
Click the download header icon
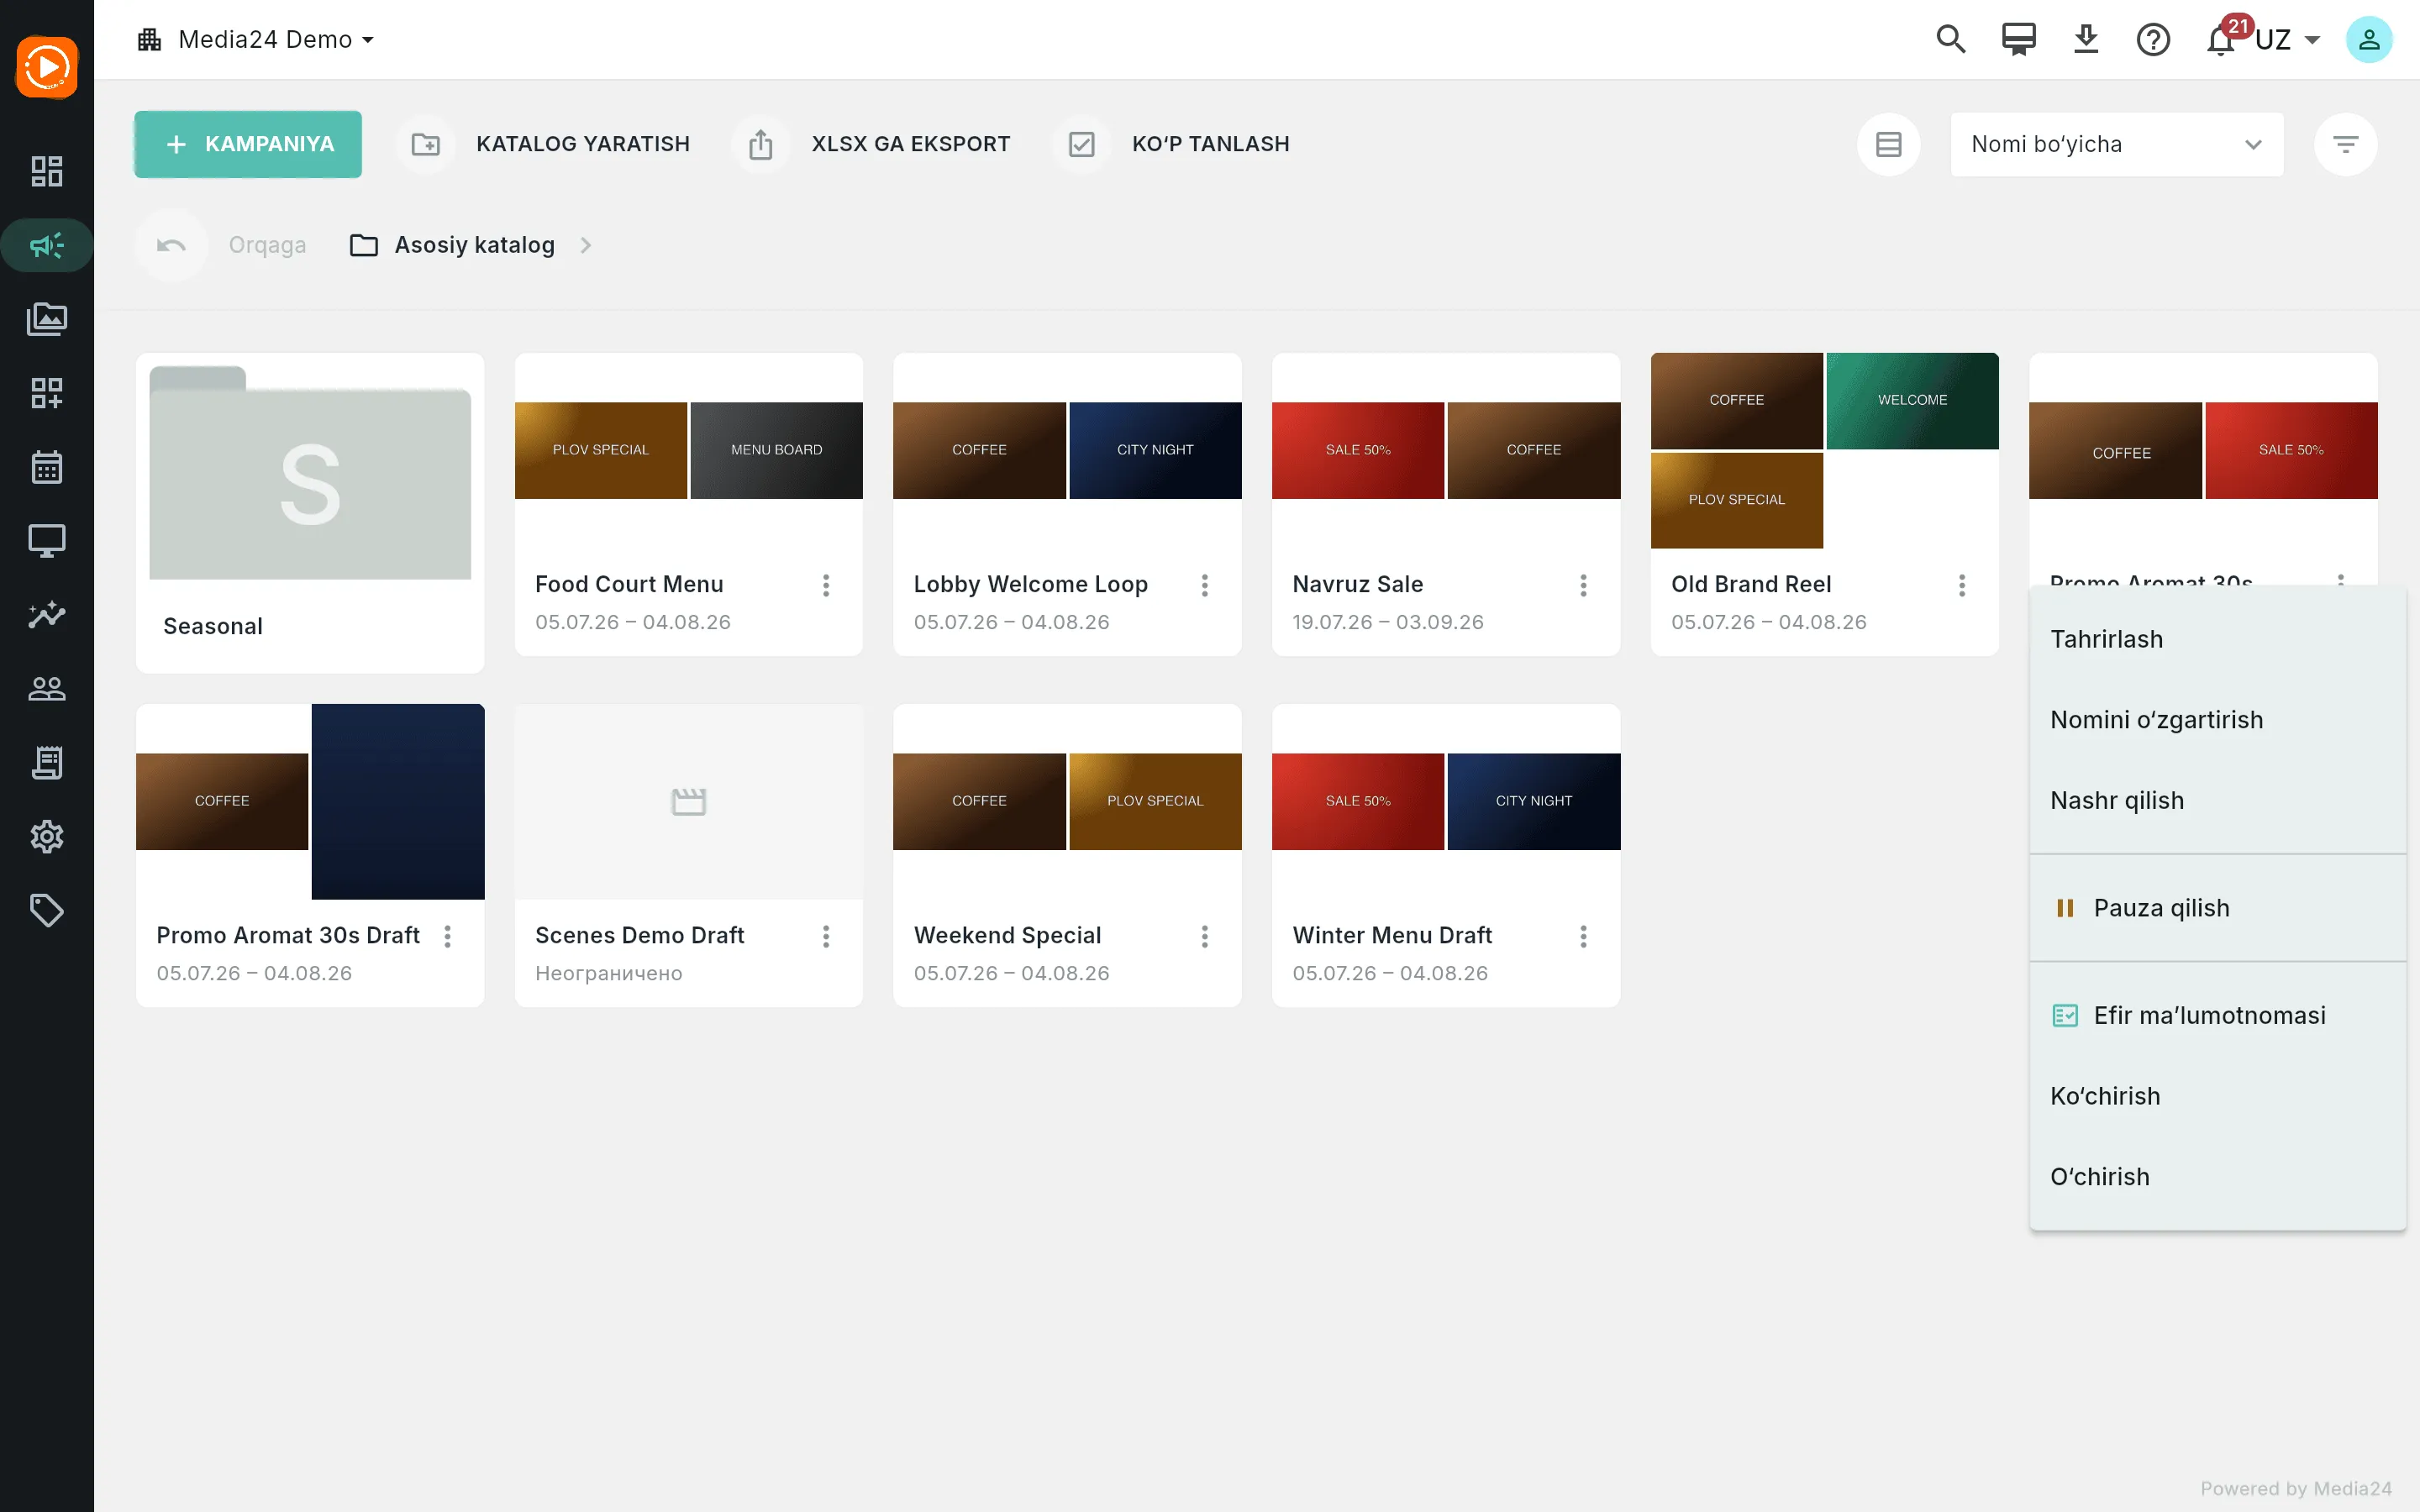(x=2086, y=39)
